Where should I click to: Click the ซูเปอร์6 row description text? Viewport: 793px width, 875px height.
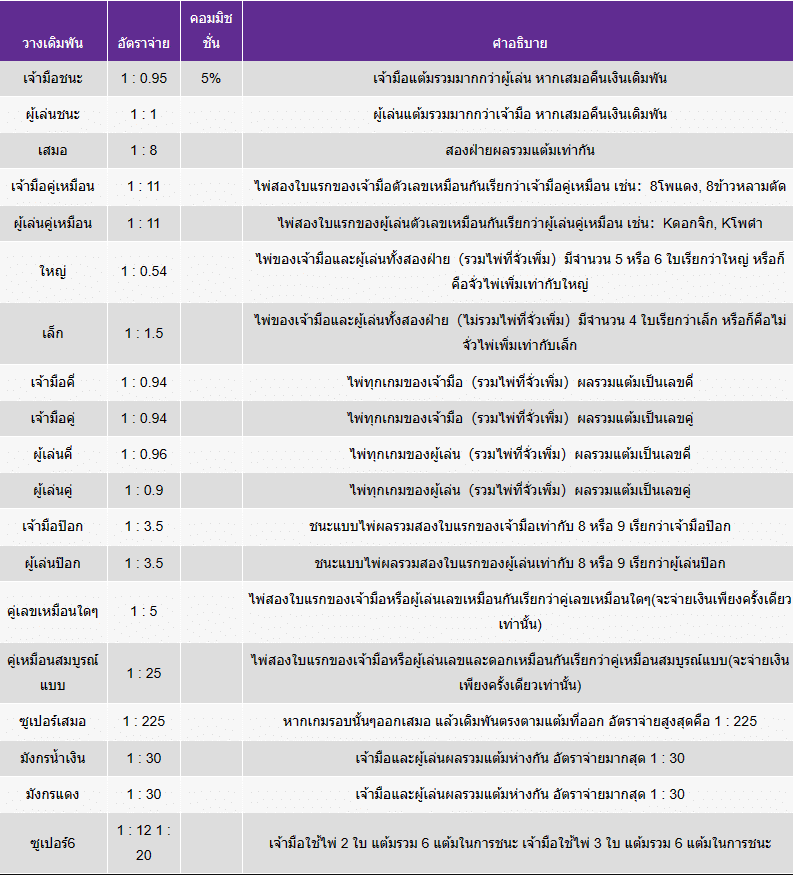(x=519, y=843)
